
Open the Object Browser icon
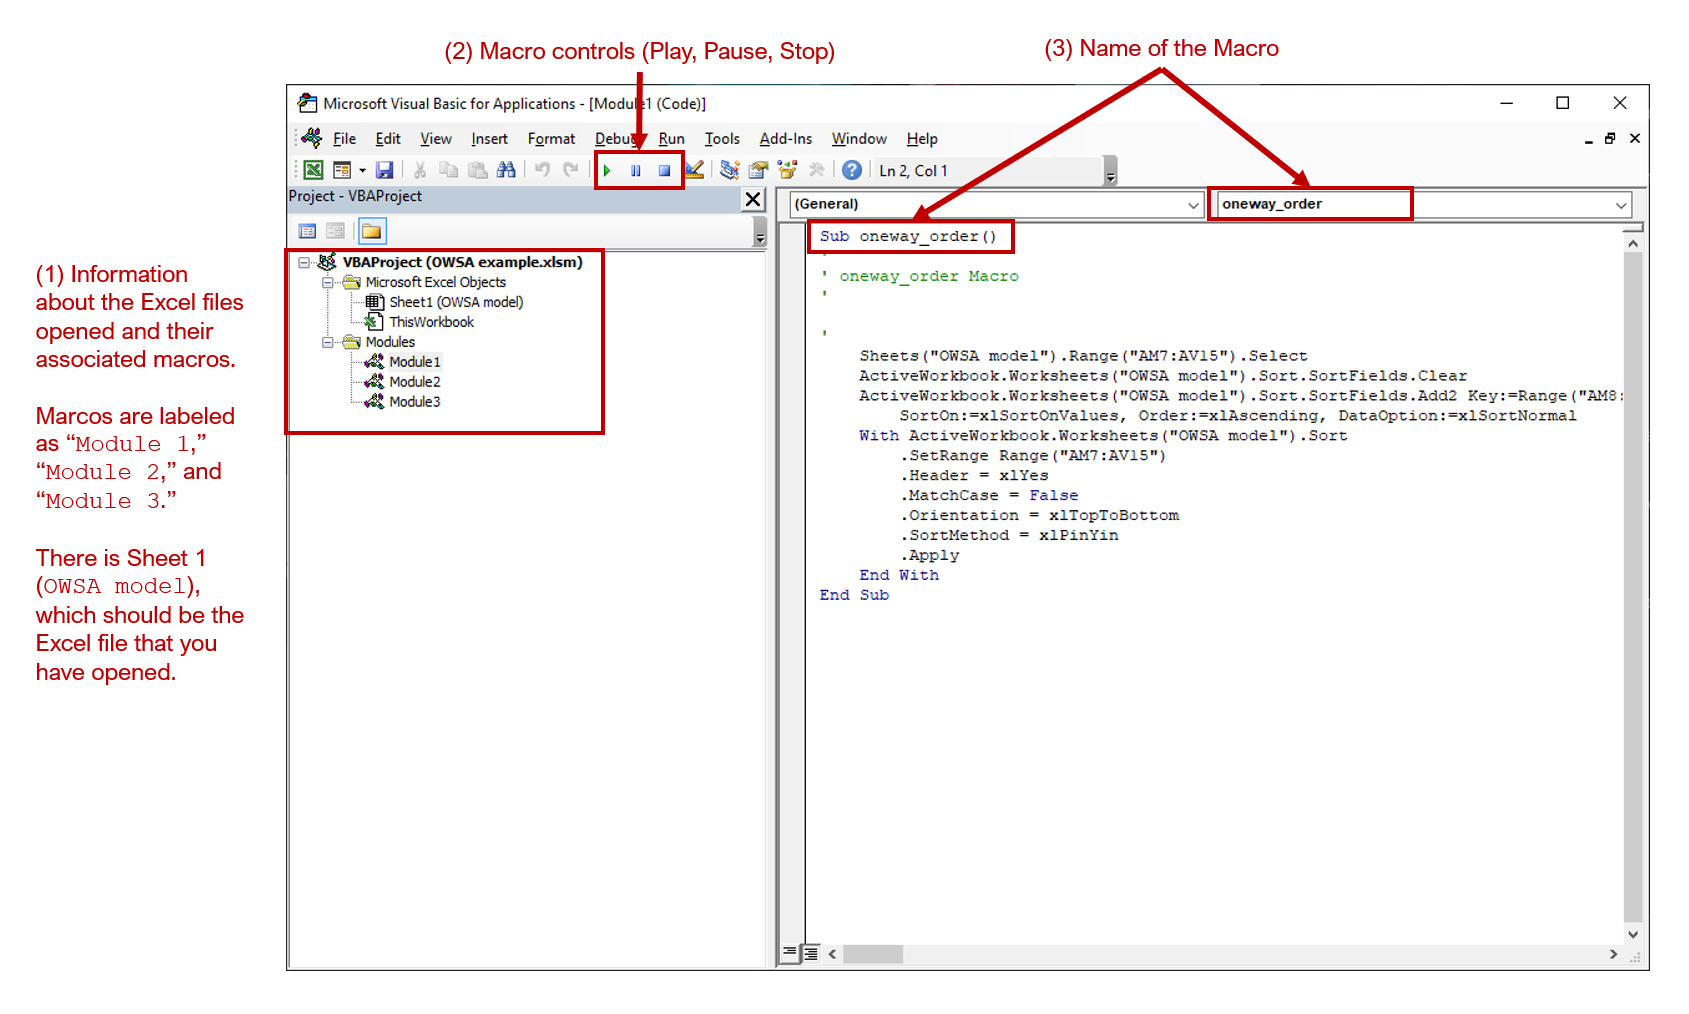click(x=787, y=170)
